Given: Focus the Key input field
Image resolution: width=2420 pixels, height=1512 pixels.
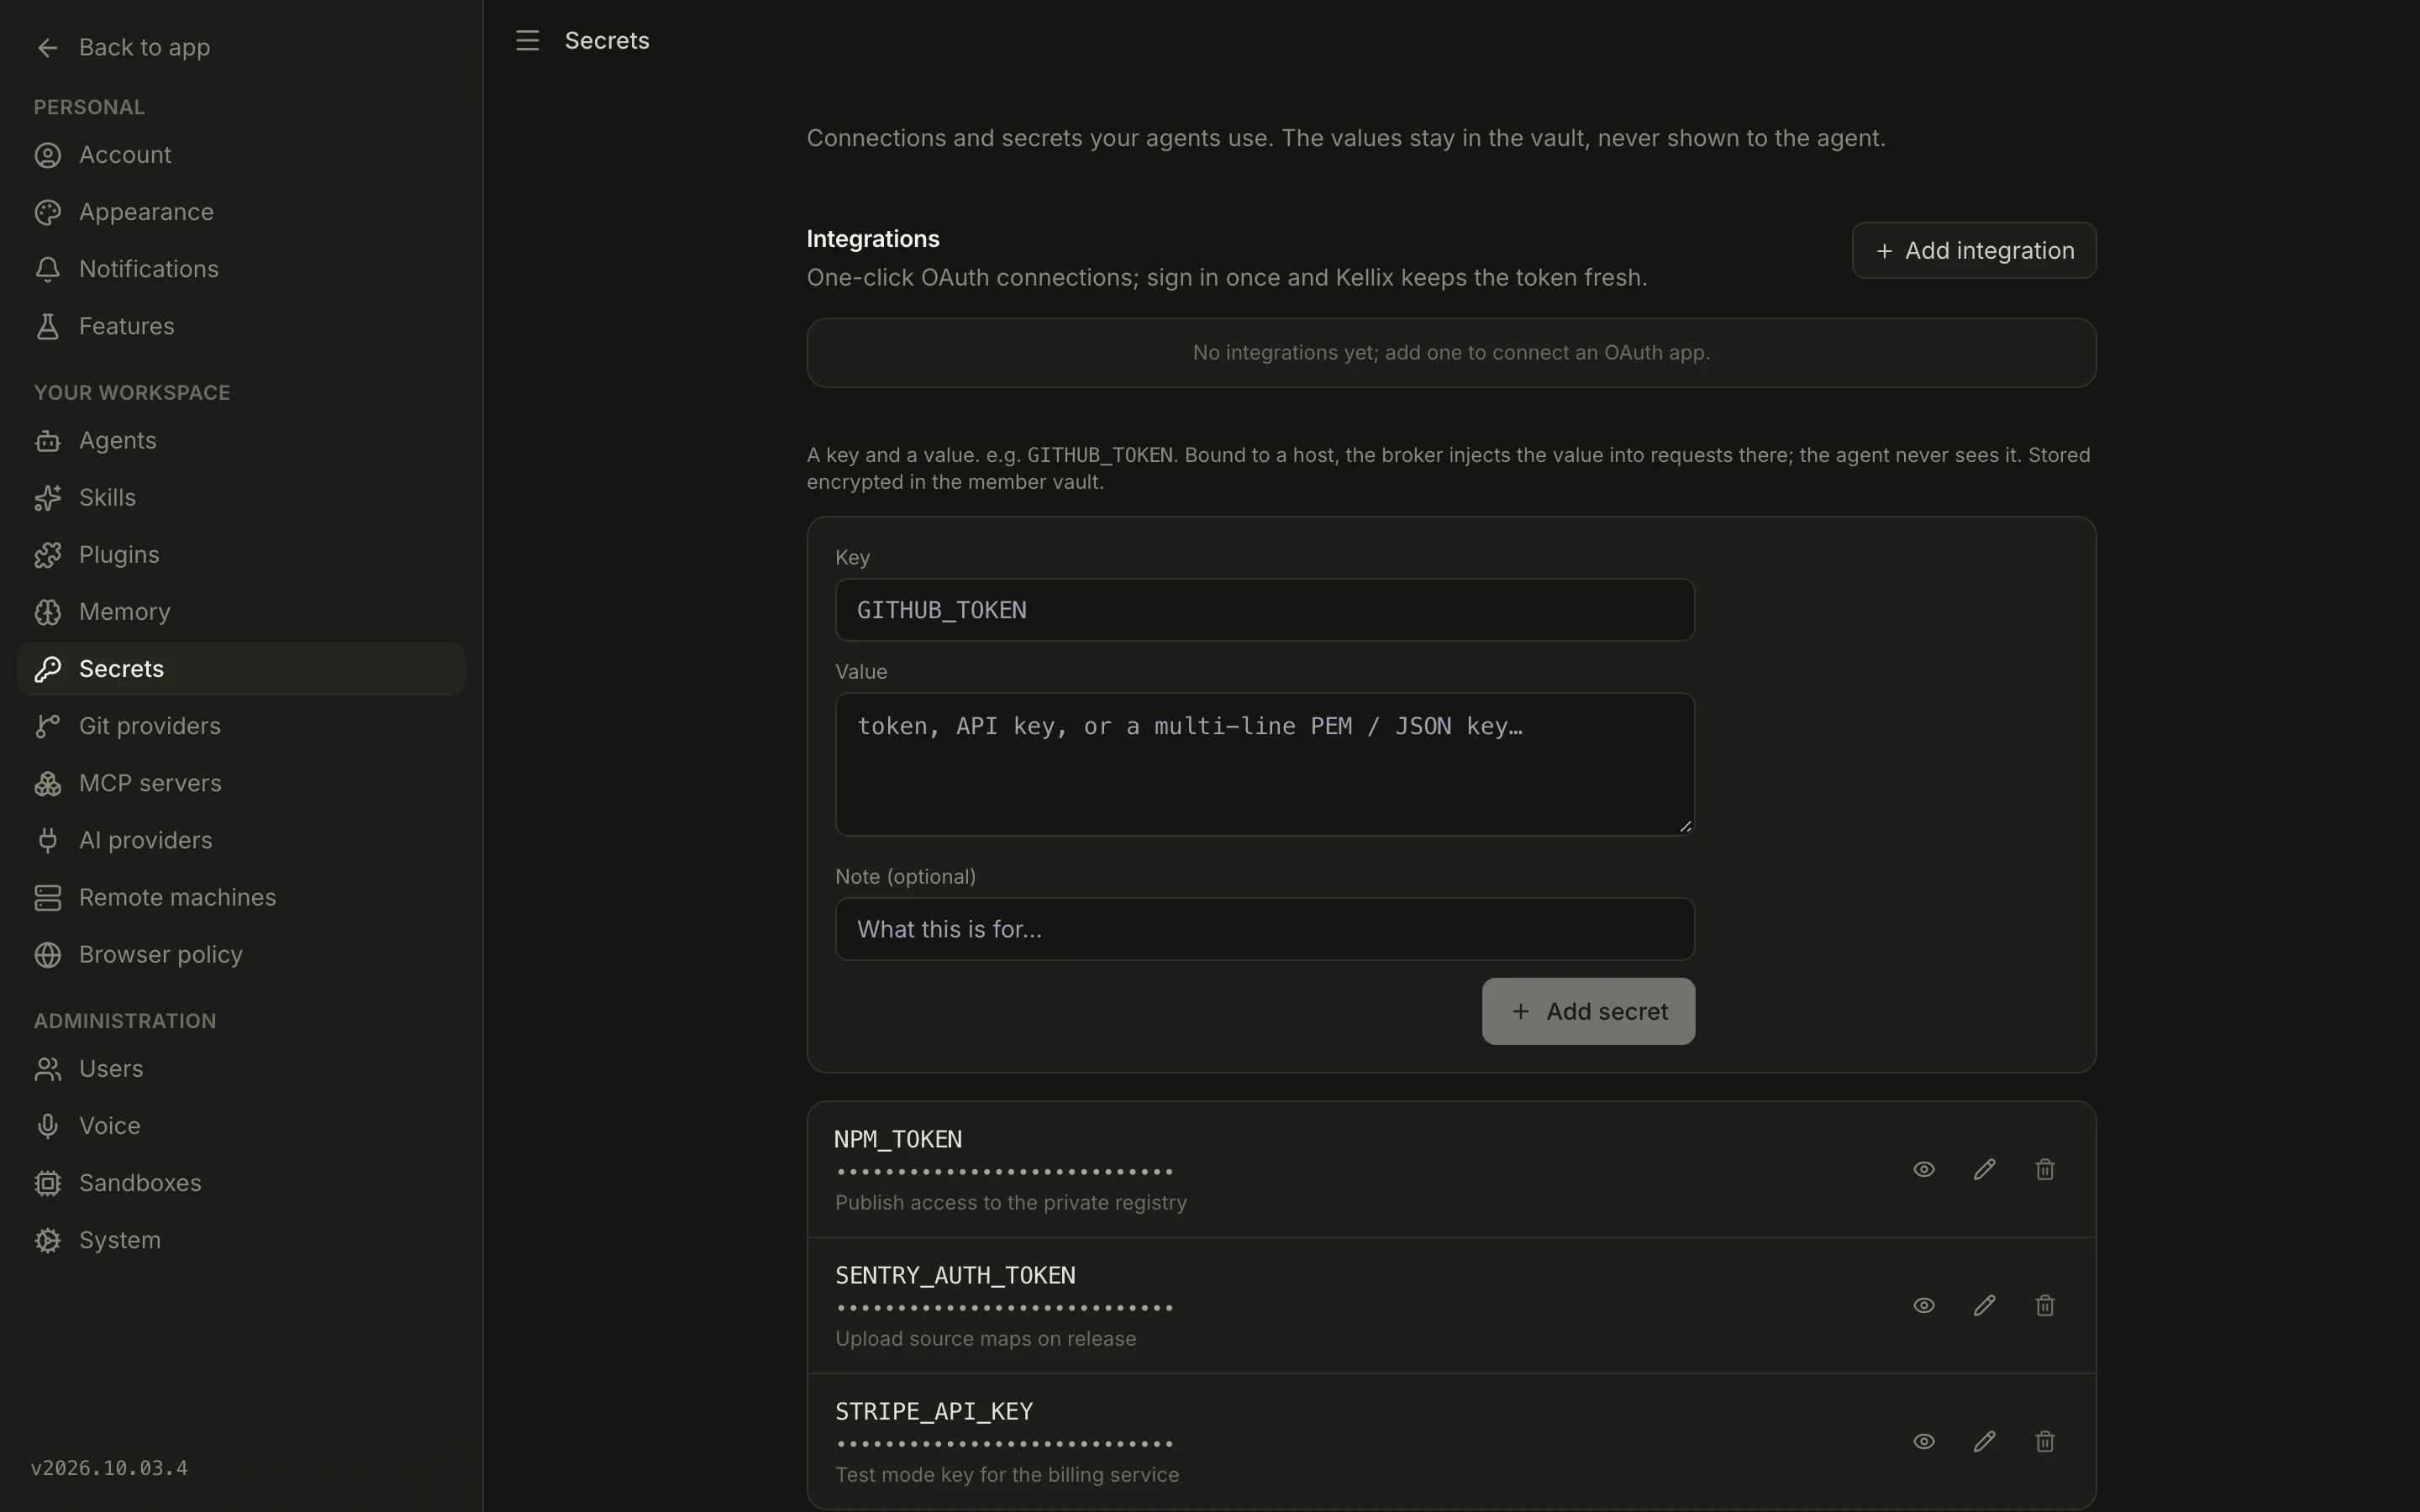Looking at the screenshot, I should (x=1264, y=610).
